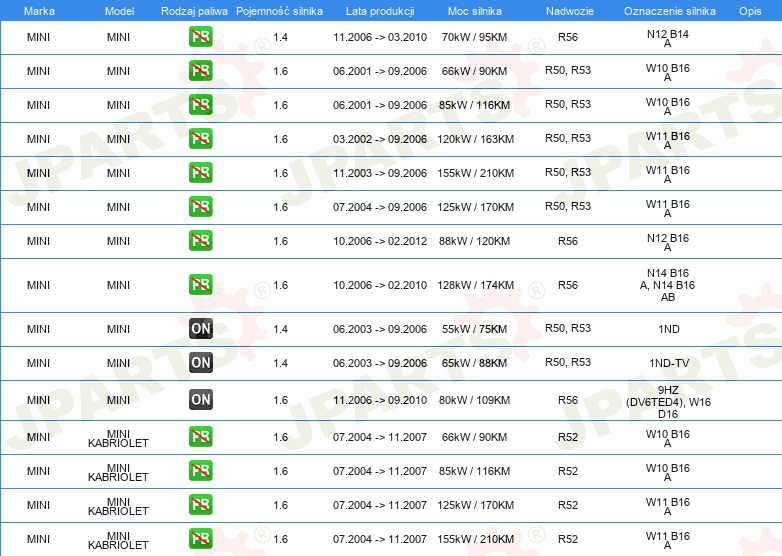The width and height of the screenshot is (782, 556).
Task: Select the date range 10.2006 -> 02.2010
Action: click(x=380, y=285)
